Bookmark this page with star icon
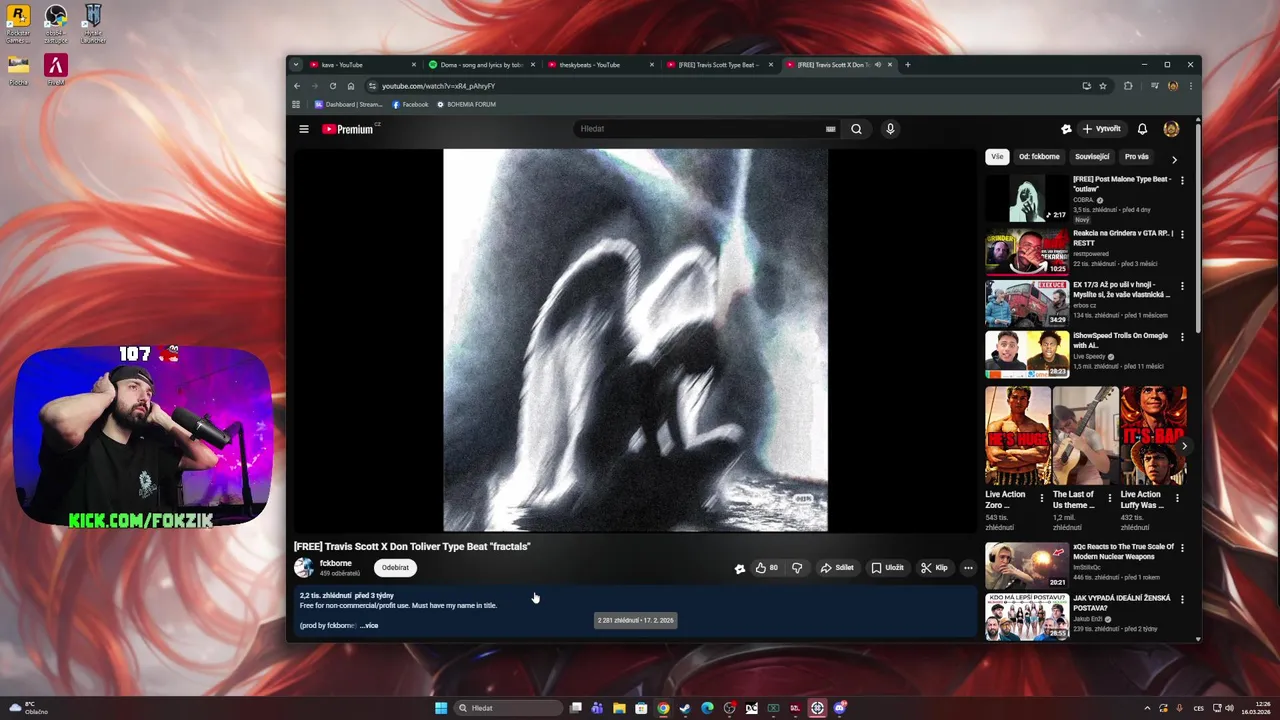 pos(1103,86)
